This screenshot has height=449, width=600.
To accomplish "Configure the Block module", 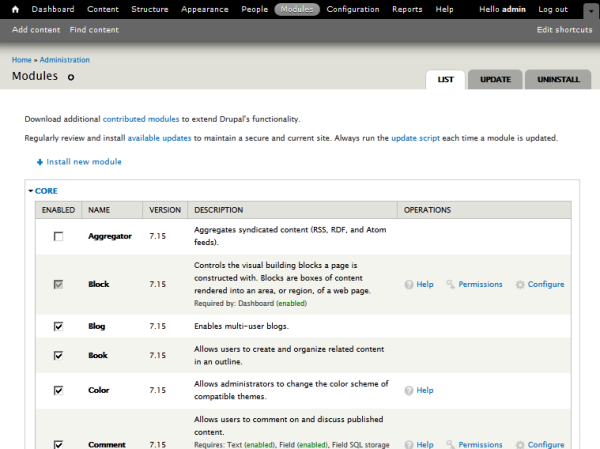I will pos(540,284).
